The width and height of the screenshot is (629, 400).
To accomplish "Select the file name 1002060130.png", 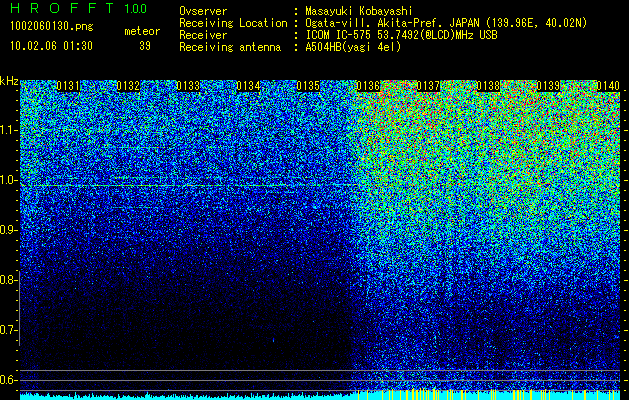I will tap(52, 27).
